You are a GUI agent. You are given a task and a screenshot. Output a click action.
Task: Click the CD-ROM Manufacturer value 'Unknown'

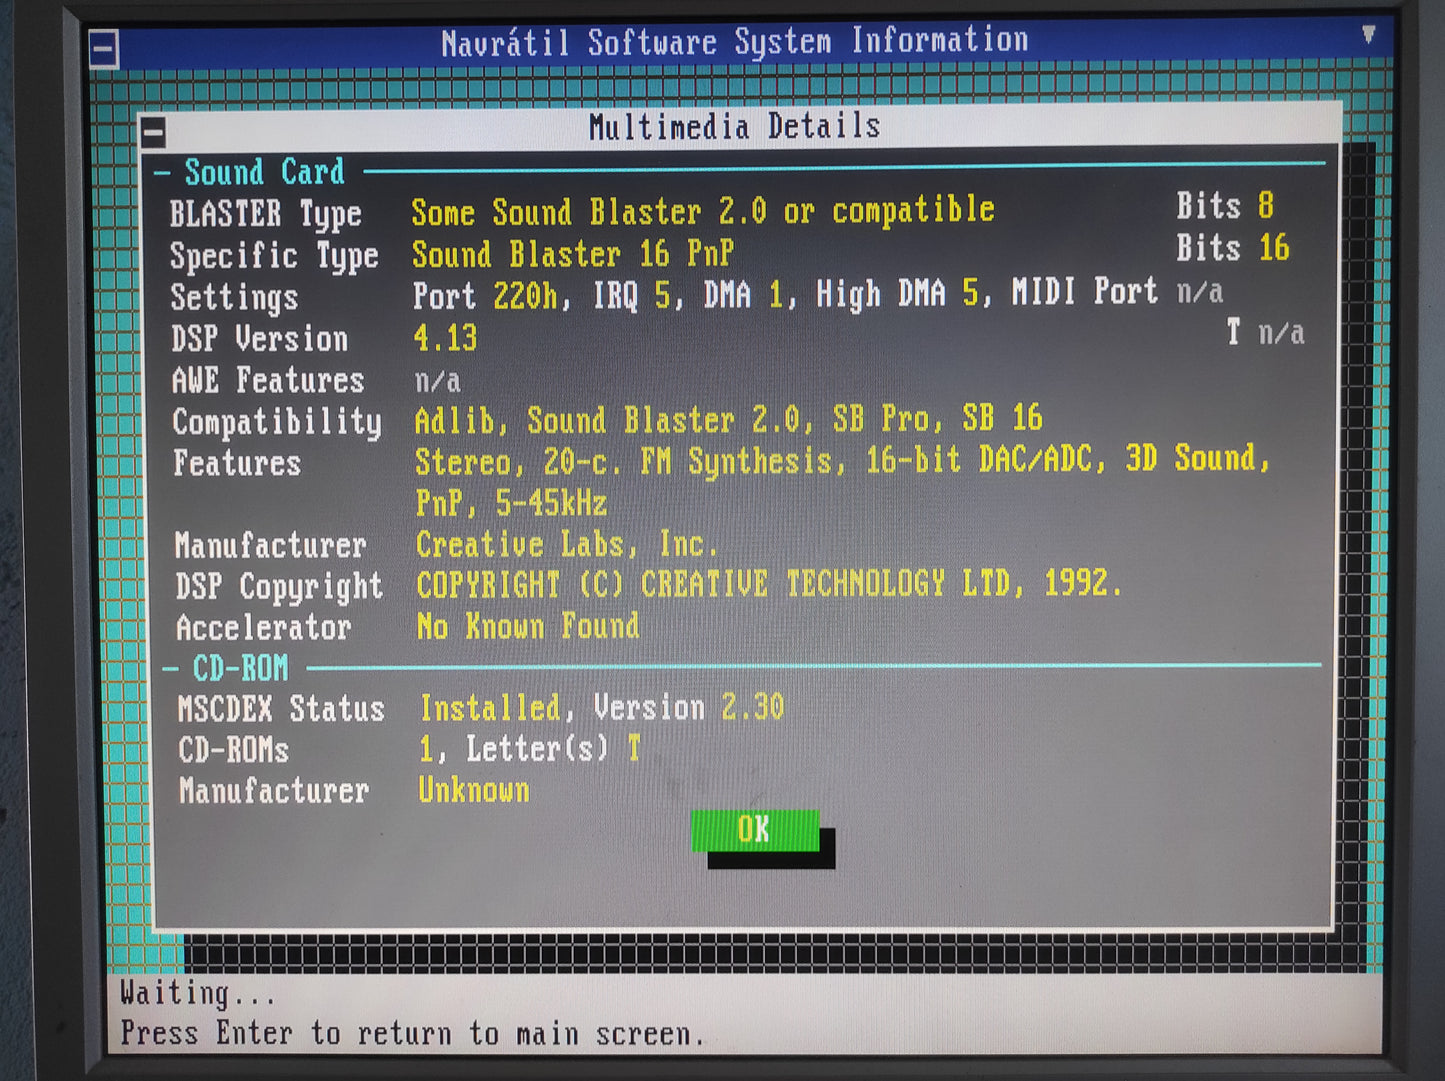(474, 790)
